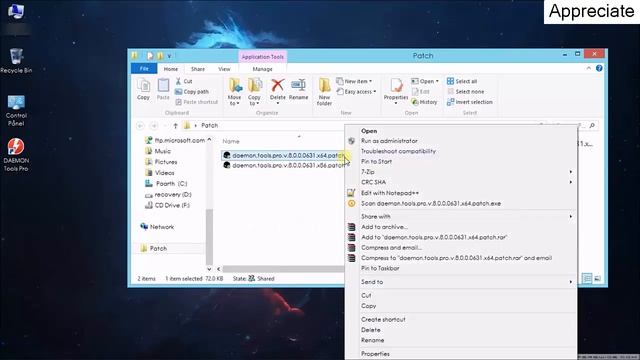The height and width of the screenshot is (360, 640).
Task: Click Paste shortcut in the ribbon
Action: 196,102
